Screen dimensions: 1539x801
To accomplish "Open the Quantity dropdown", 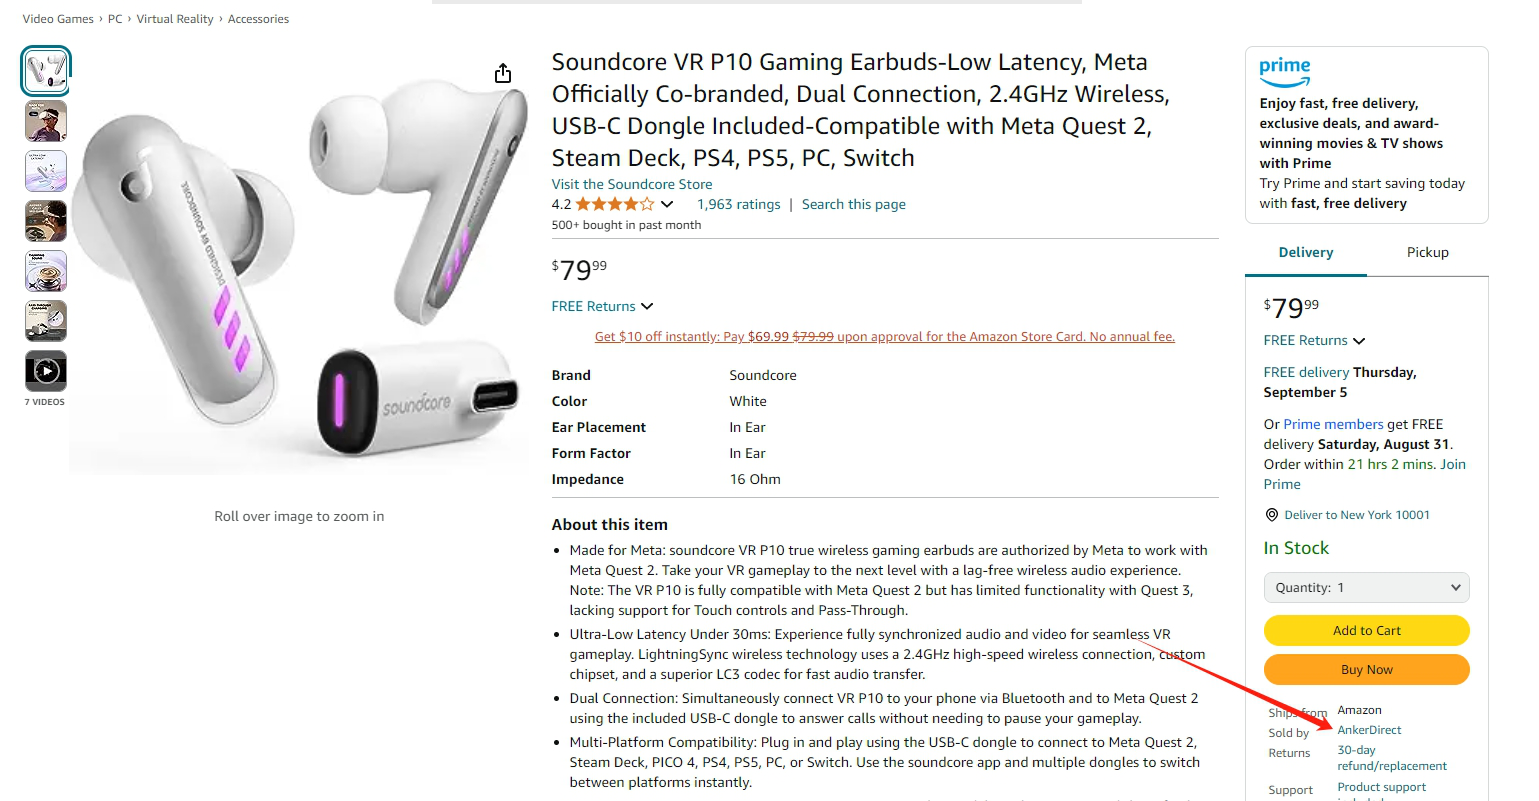I will pos(1366,588).
